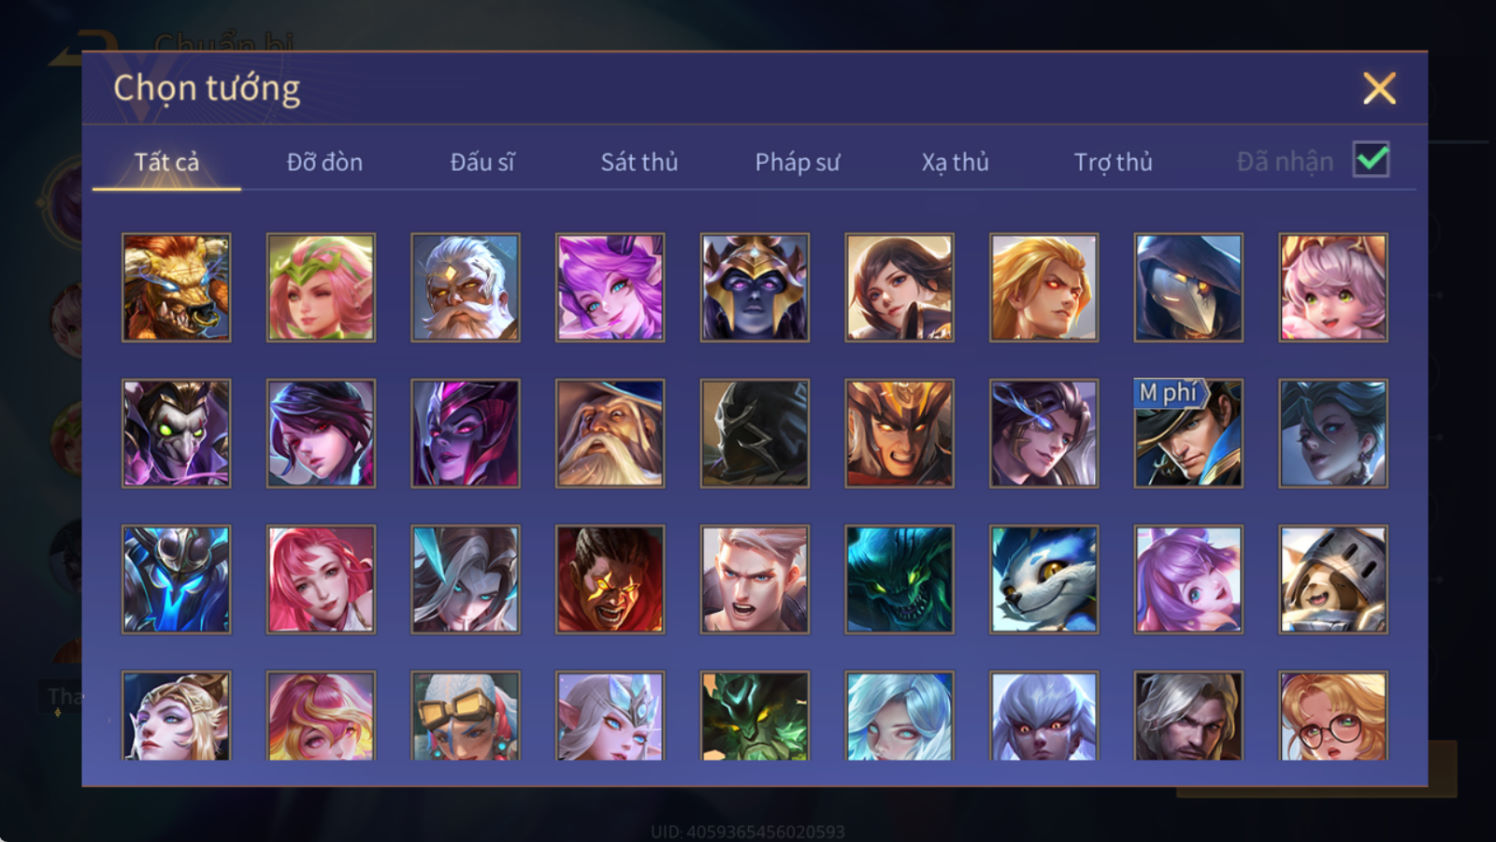Select the wizard hero with brown hat and beard
Image resolution: width=1496 pixels, height=842 pixels.
610,433
